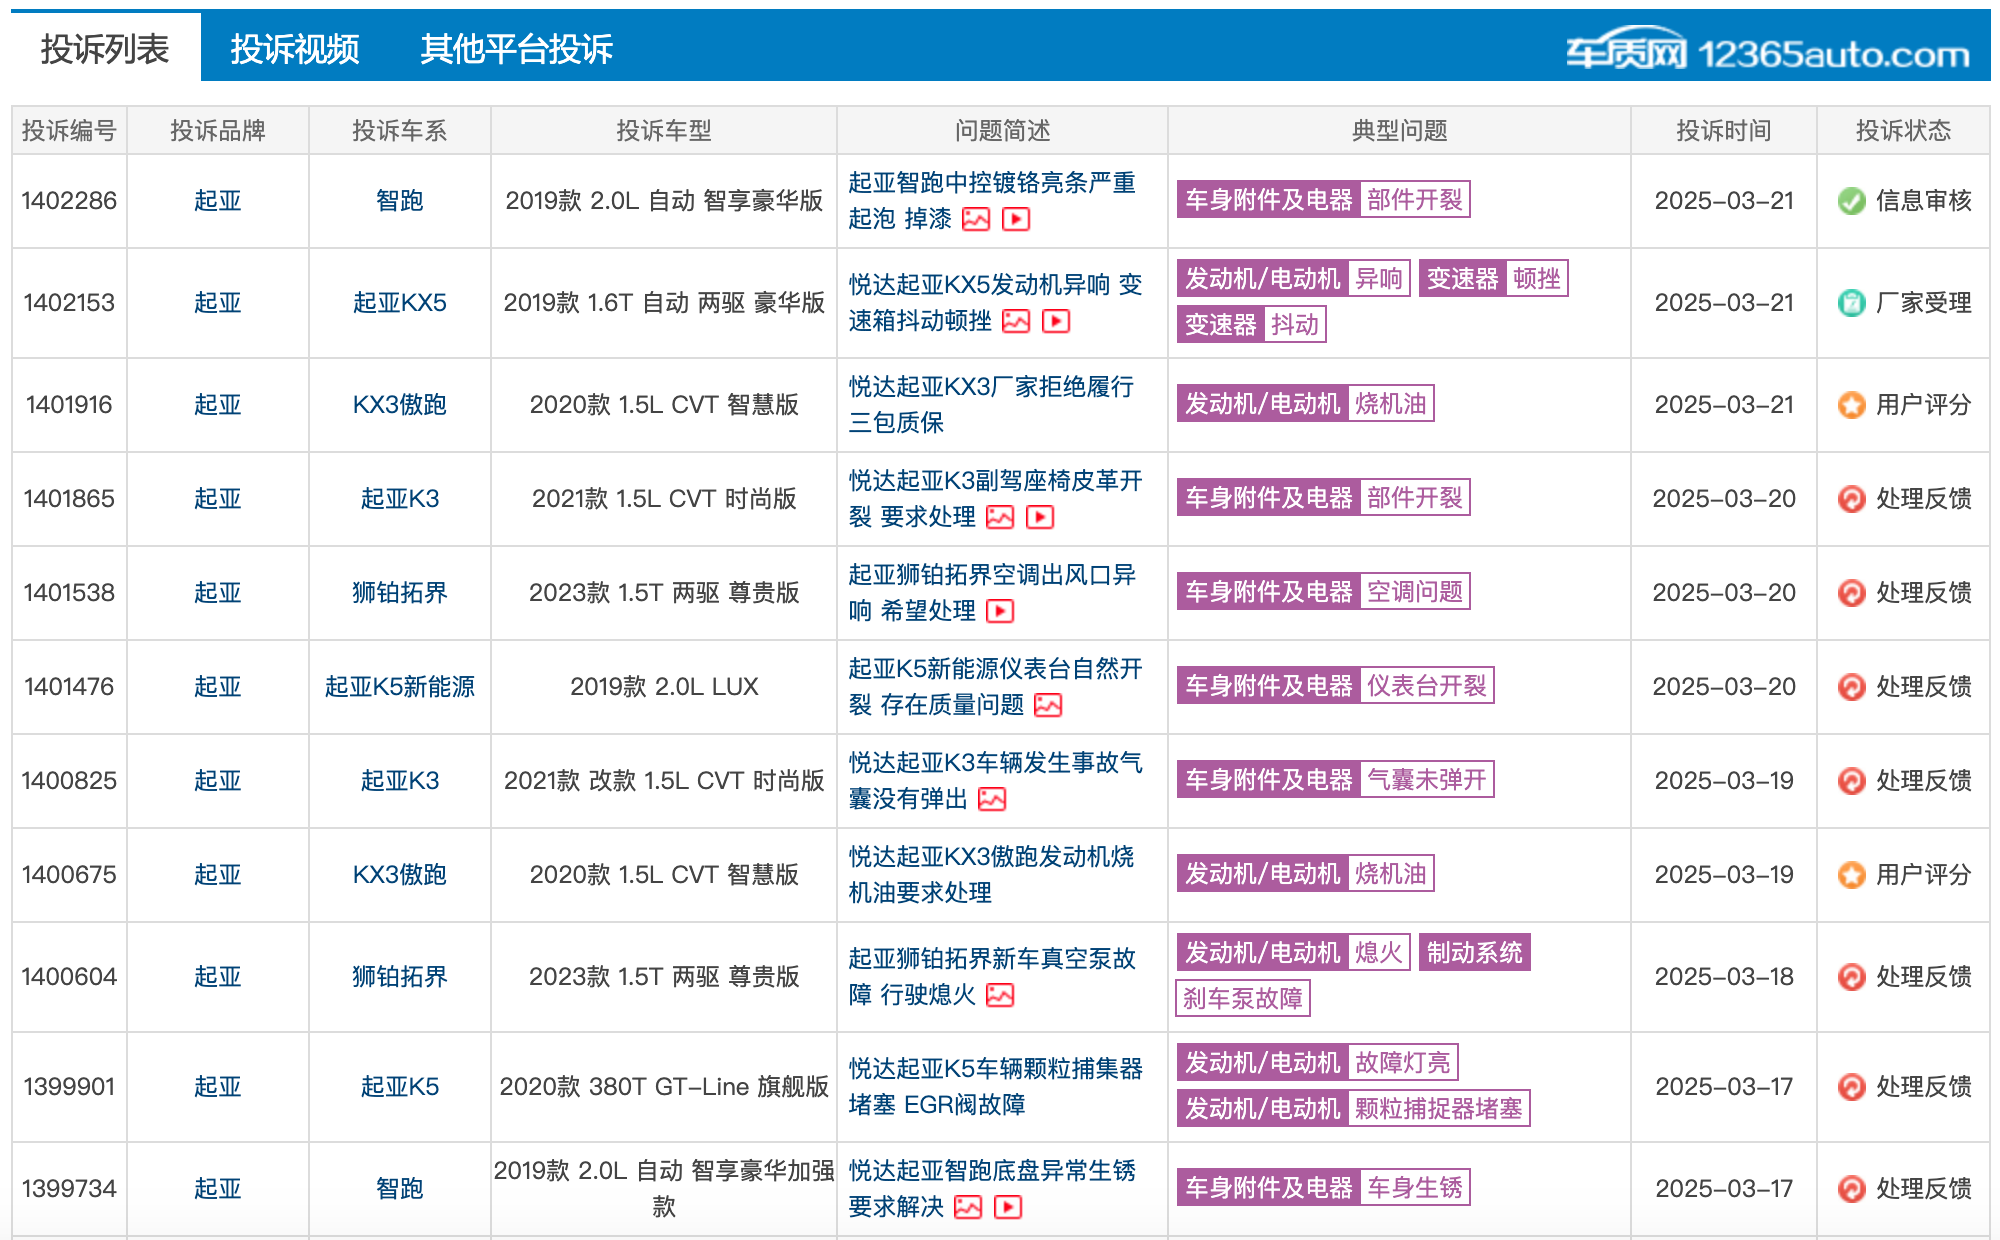Click tag 变速器 顿挫
Viewport: 2000px width, 1240px height.
[x=1493, y=279]
